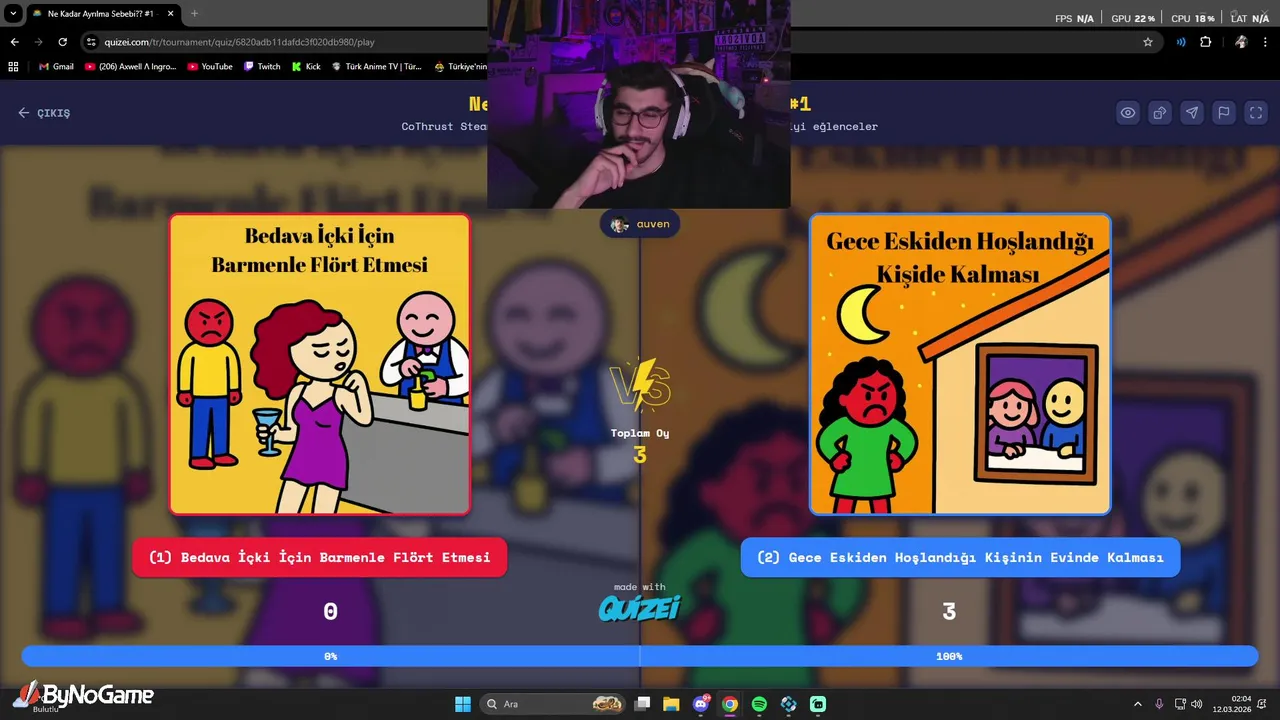The height and width of the screenshot is (720, 1280).
Task: Open the network icon in system tray
Action: [x=1181, y=704]
